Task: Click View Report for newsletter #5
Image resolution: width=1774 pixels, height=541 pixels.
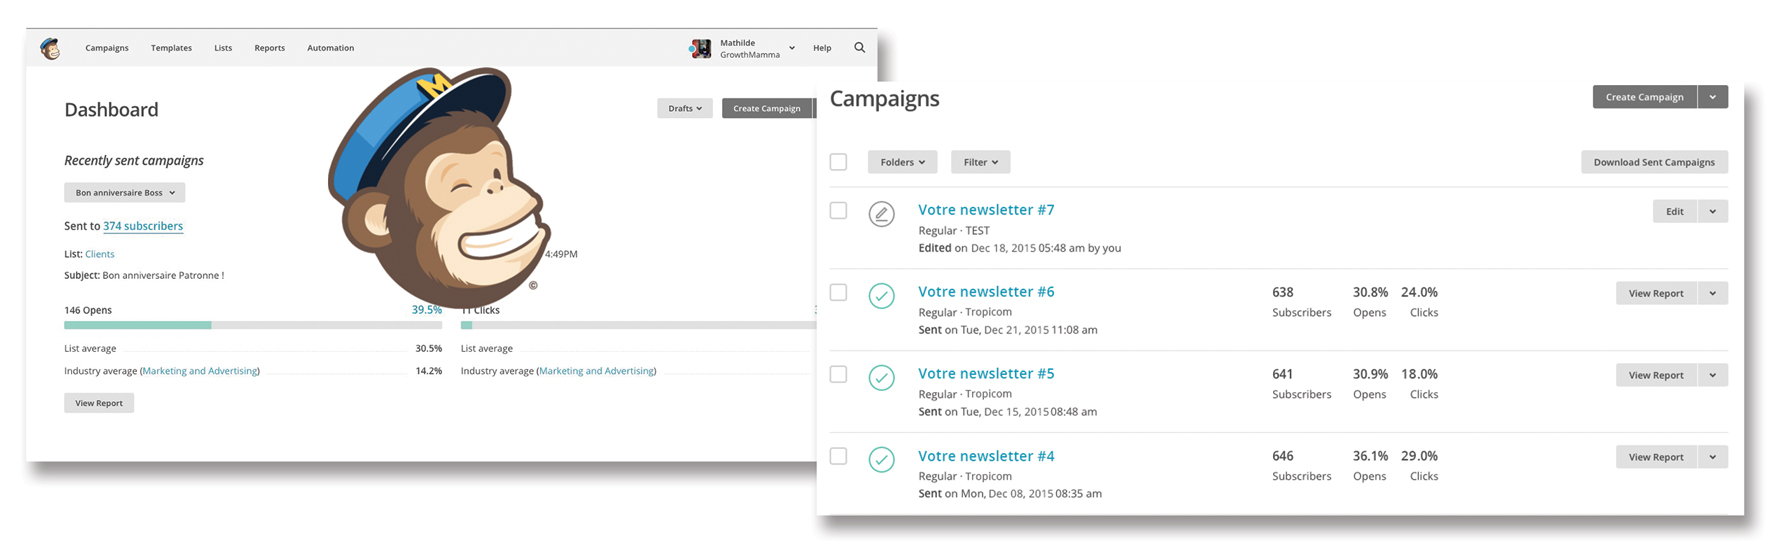Action: [x=1656, y=375]
